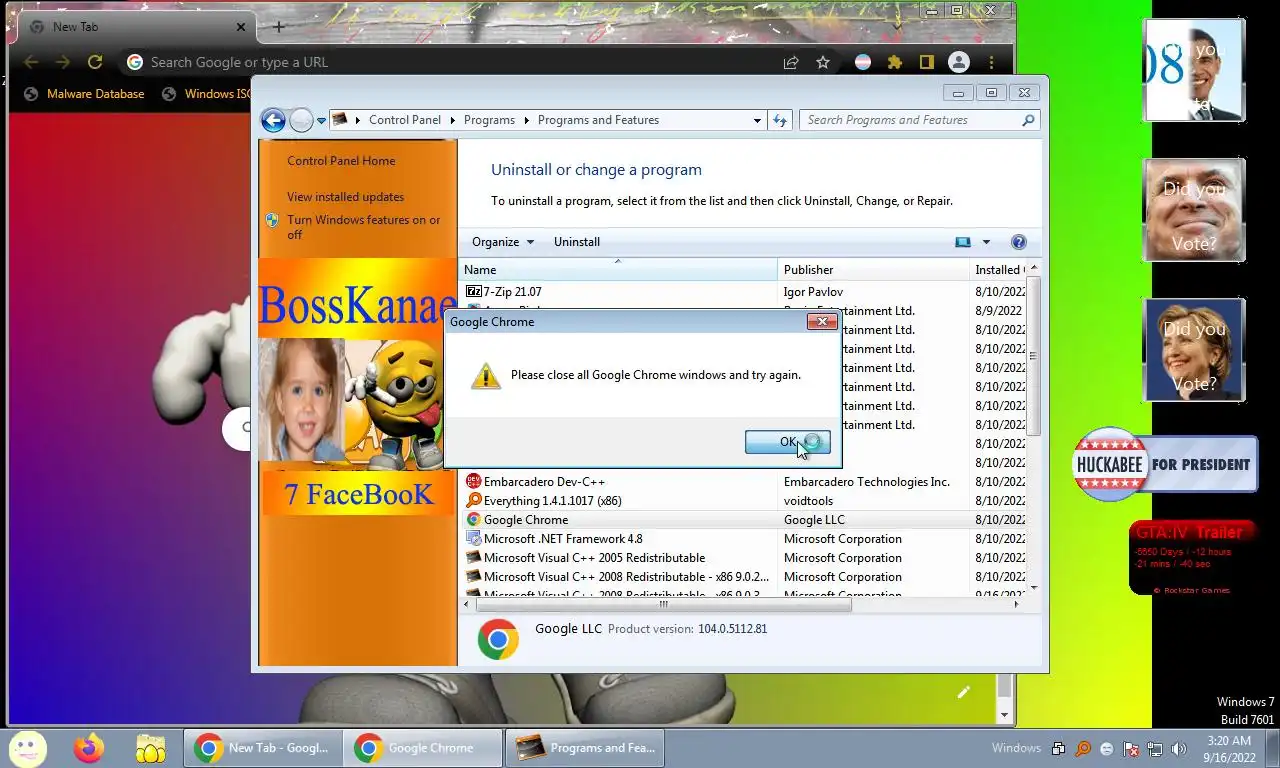Open Control Panel Home link
The height and width of the screenshot is (768, 1280).
[x=341, y=161]
